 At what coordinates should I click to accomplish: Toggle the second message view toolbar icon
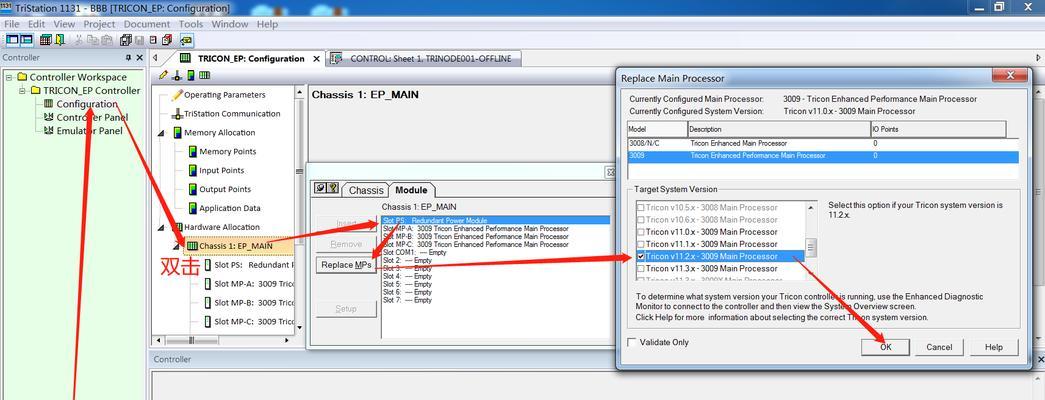pos(27,40)
